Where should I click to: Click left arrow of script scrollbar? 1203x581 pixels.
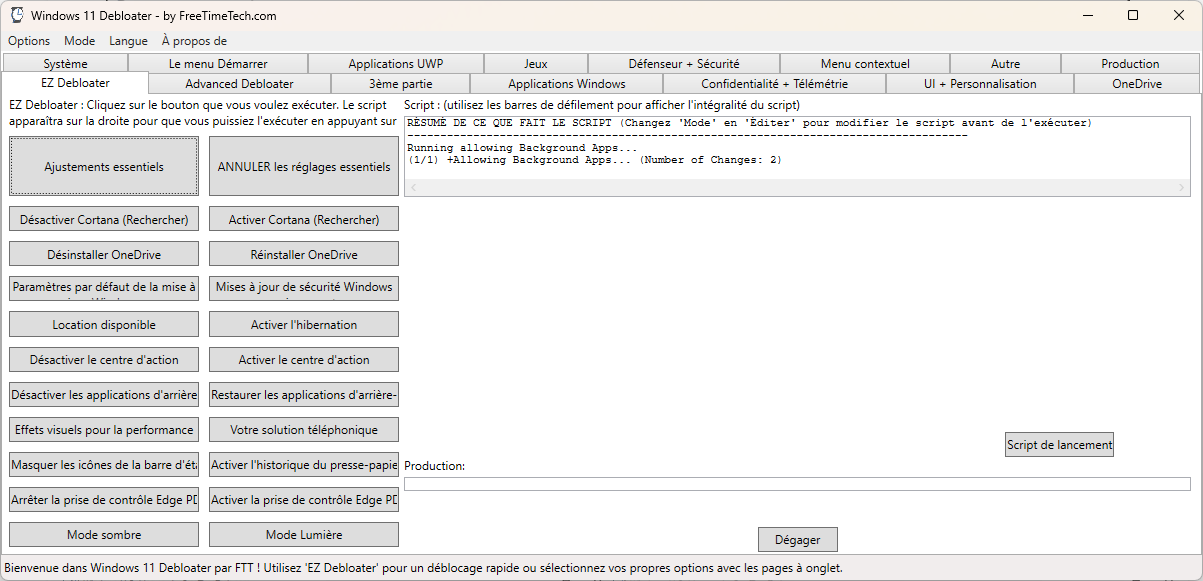coord(413,187)
